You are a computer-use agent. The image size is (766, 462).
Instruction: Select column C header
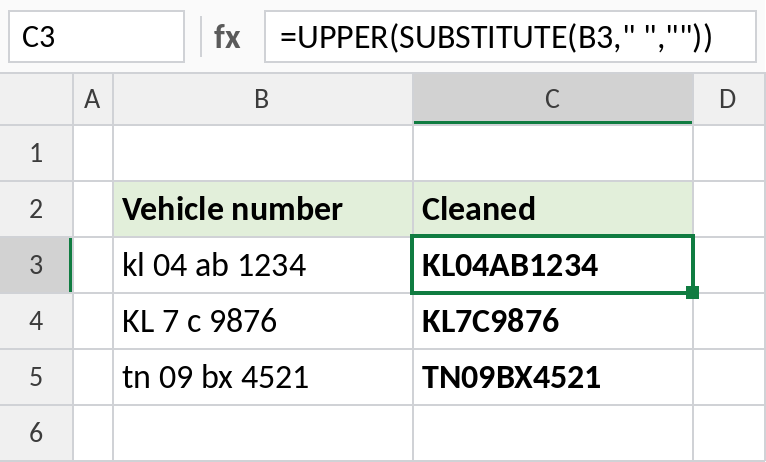553,99
